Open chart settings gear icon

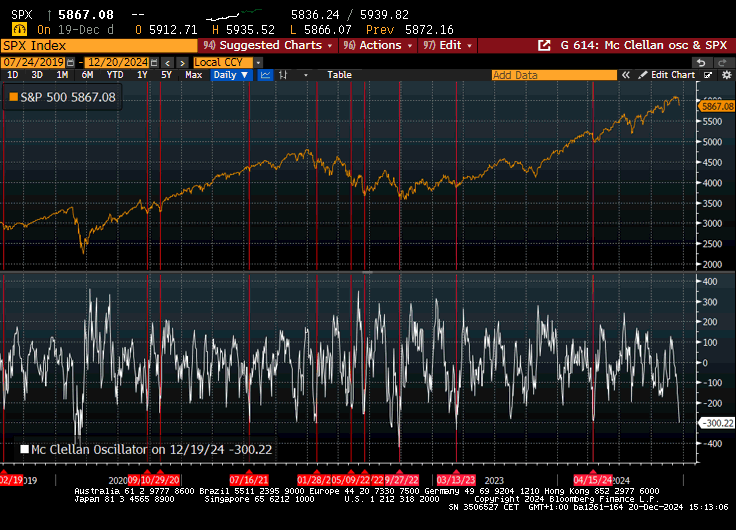point(727,75)
